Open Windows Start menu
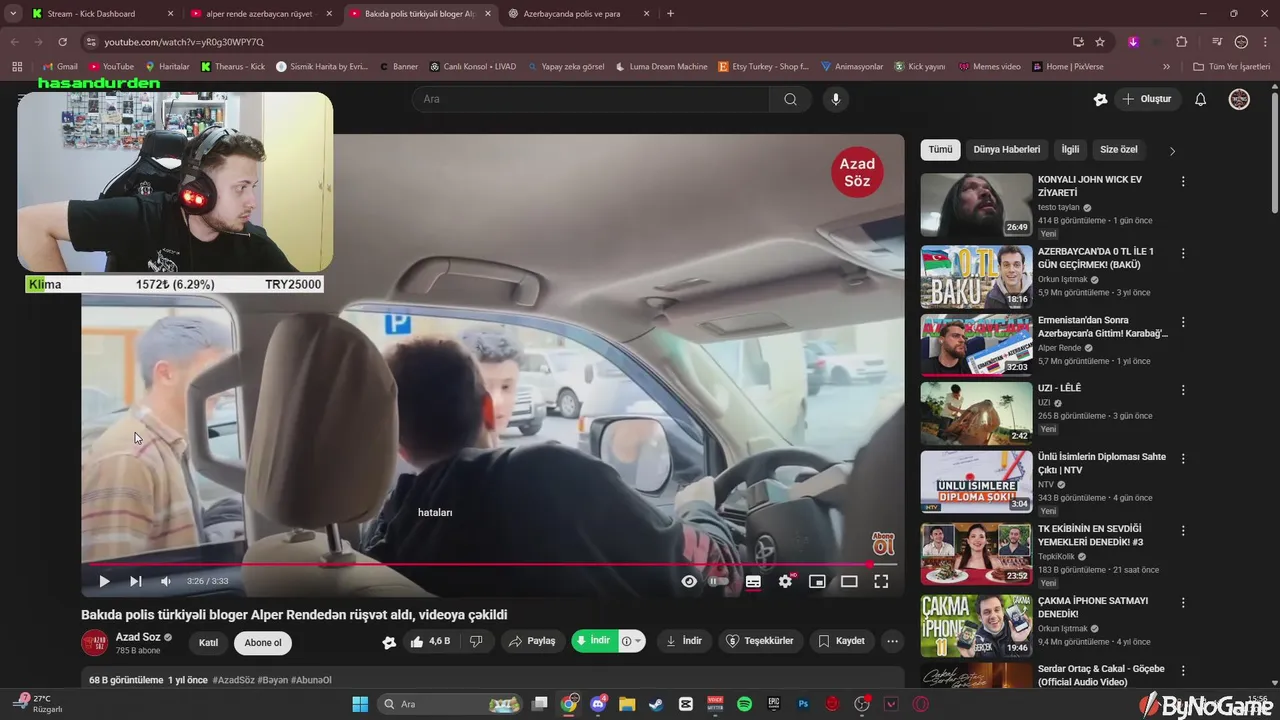The width and height of the screenshot is (1280, 720). pyautogui.click(x=360, y=704)
